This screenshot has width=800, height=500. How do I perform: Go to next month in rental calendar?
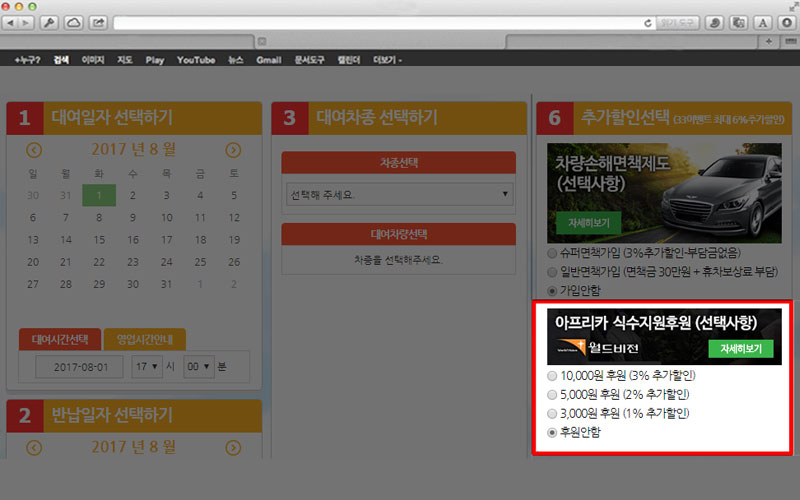pos(233,150)
